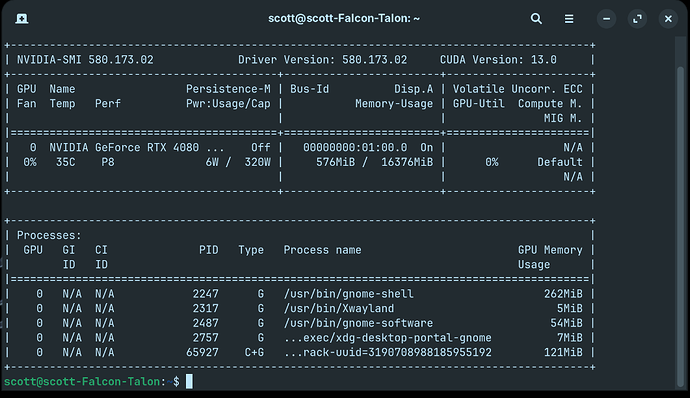Image resolution: width=690 pixels, height=398 pixels.
Task: Click the 54MiB gnome-software memory usage
Action: (x=566, y=323)
